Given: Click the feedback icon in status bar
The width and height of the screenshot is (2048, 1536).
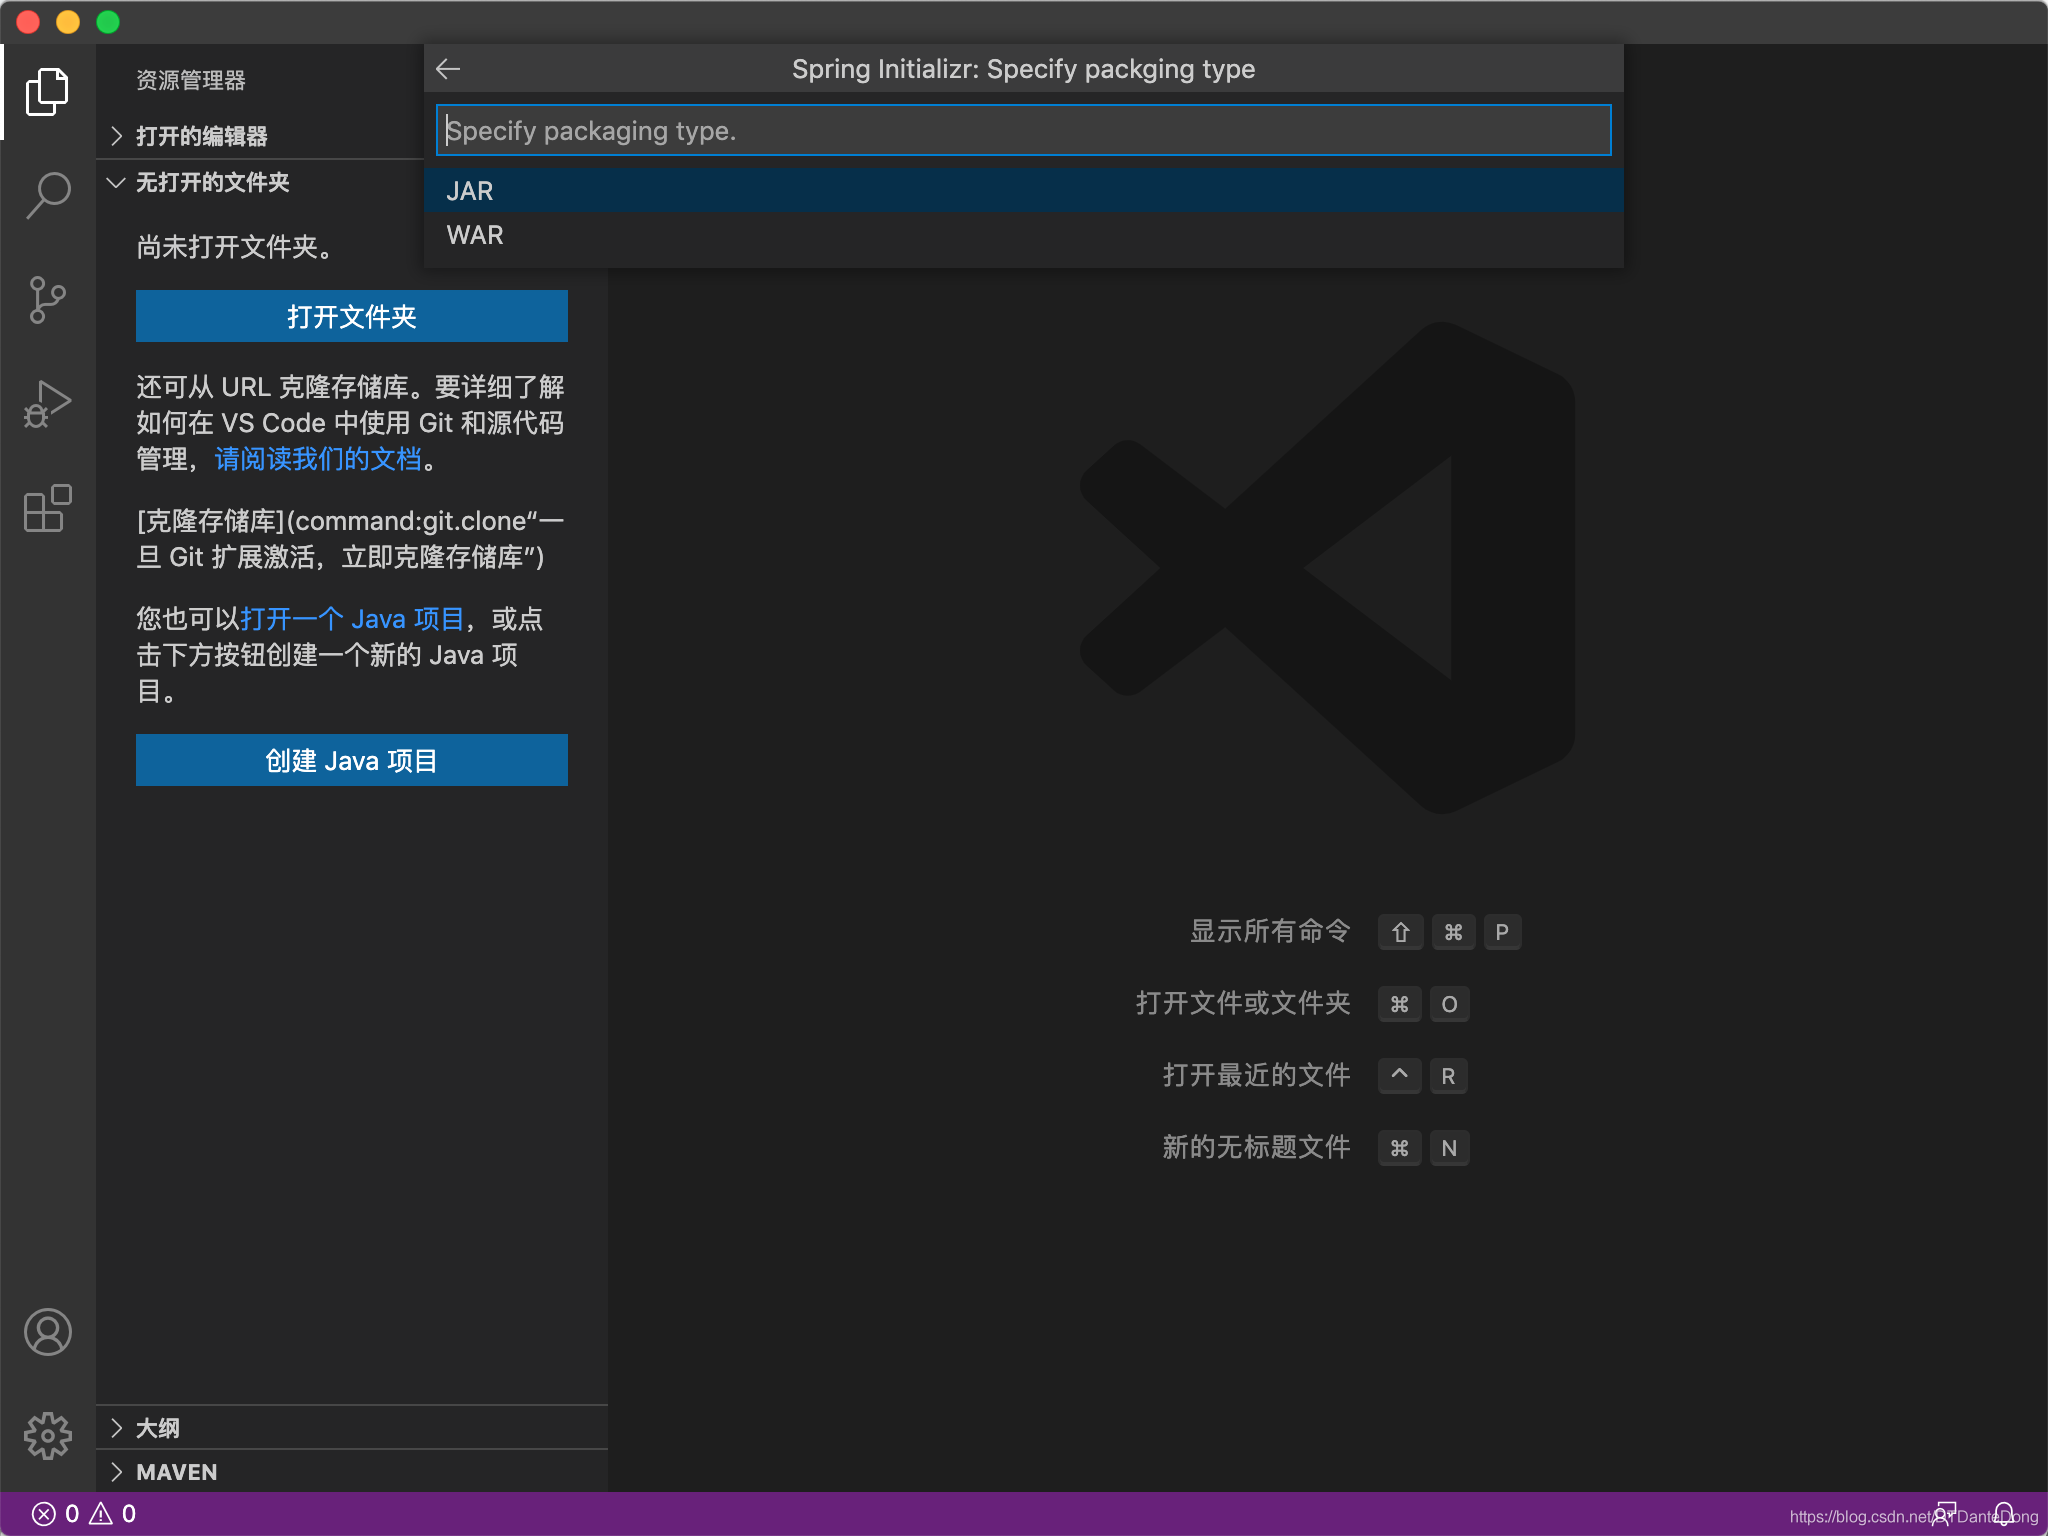Looking at the screenshot, I should point(1944,1514).
